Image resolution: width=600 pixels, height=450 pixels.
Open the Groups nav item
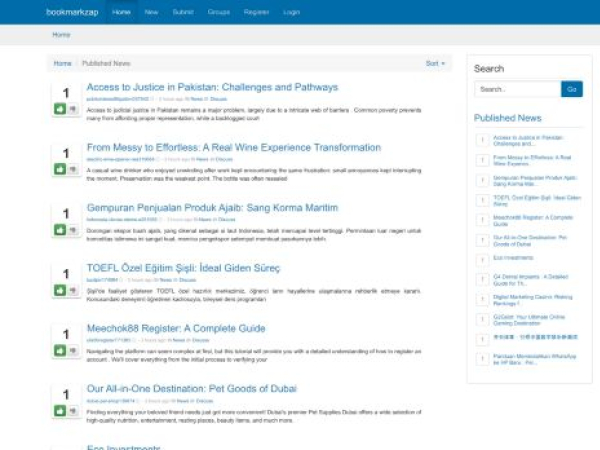pyautogui.click(x=218, y=12)
